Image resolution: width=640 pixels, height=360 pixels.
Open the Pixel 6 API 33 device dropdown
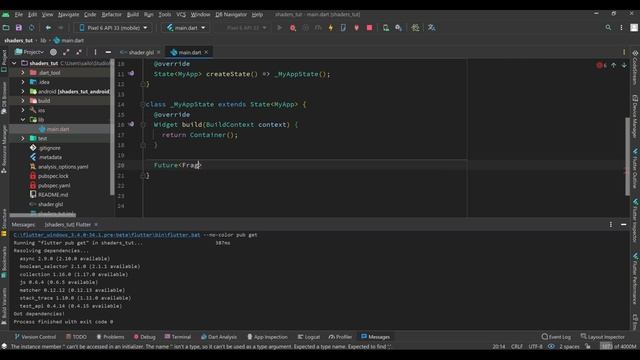tap(113, 28)
